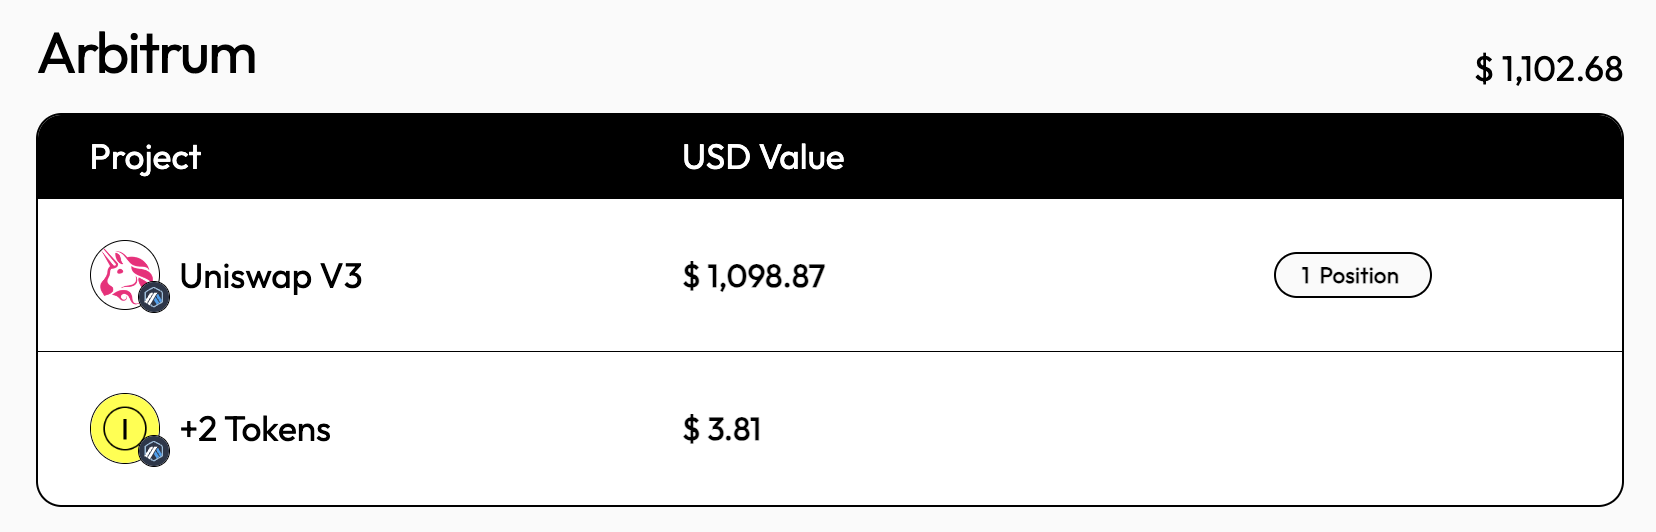Image resolution: width=1656 pixels, height=532 pixels.
Task: Select the Uniswap V3 project name
Action: 271,276
